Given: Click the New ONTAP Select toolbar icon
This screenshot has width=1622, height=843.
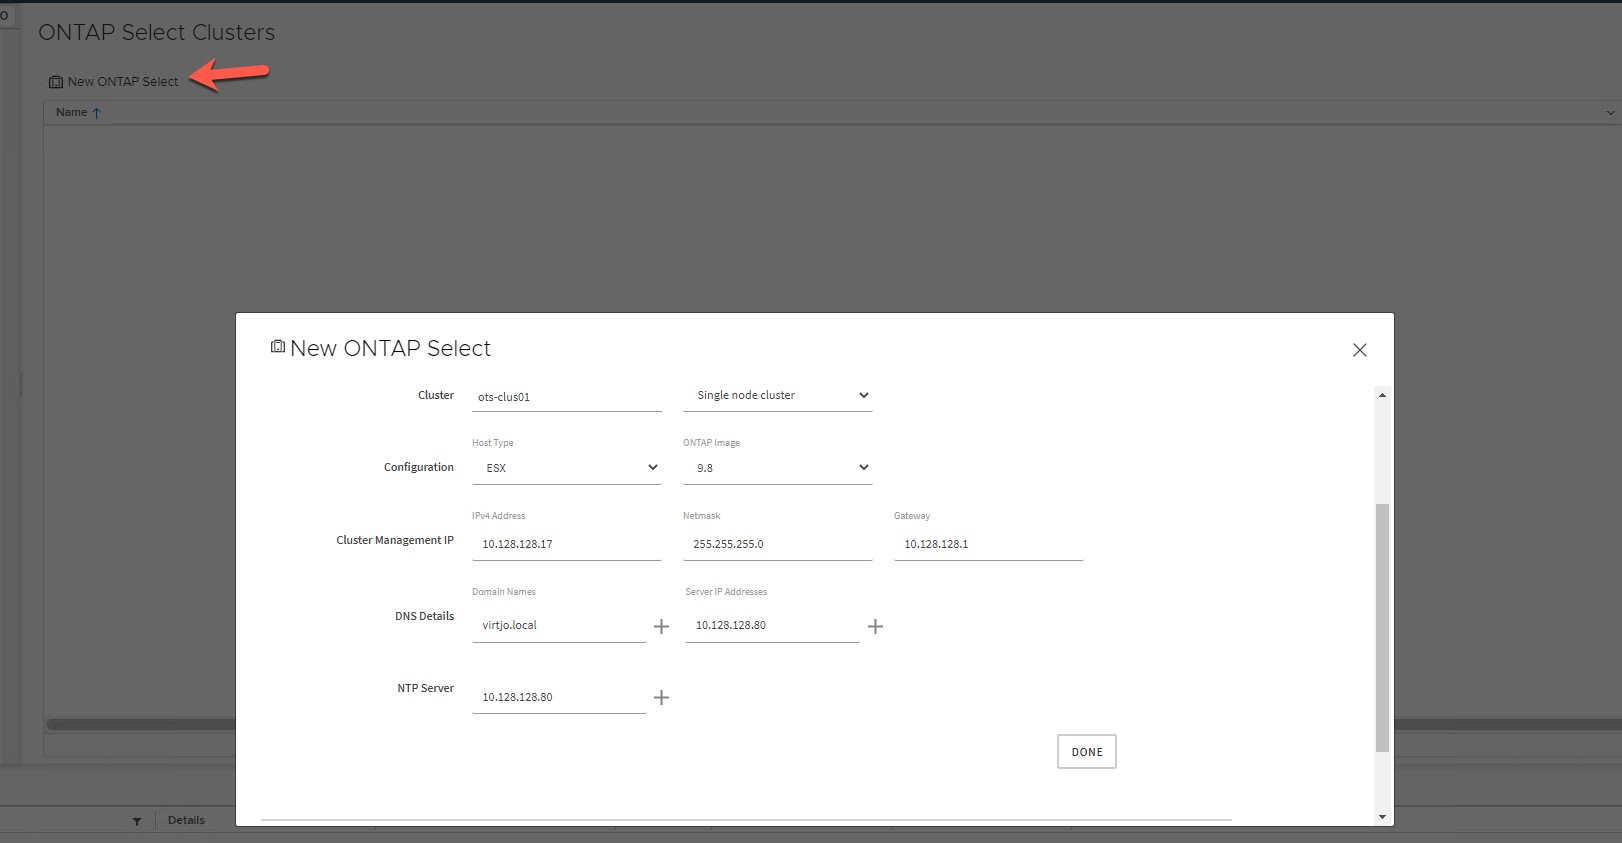Looking at the screenshot, I should point(56,82).
